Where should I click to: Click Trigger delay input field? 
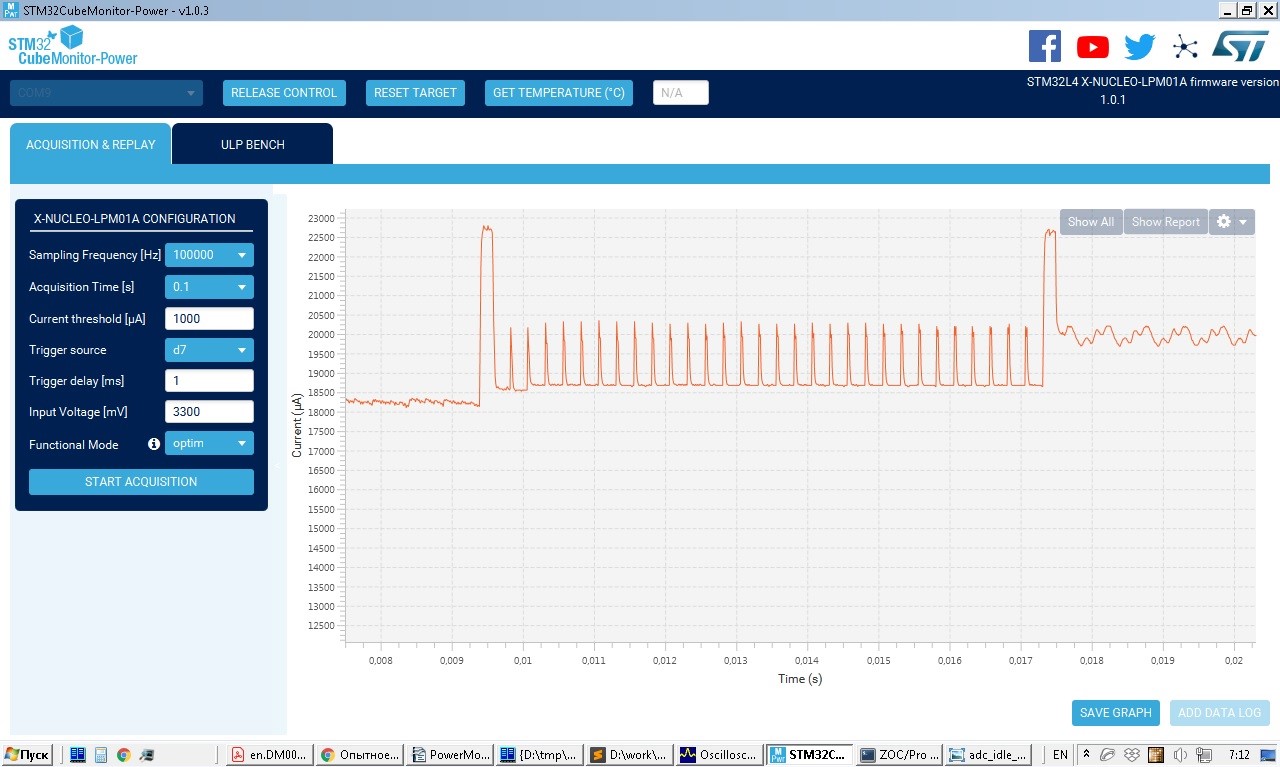click(209, 381)
